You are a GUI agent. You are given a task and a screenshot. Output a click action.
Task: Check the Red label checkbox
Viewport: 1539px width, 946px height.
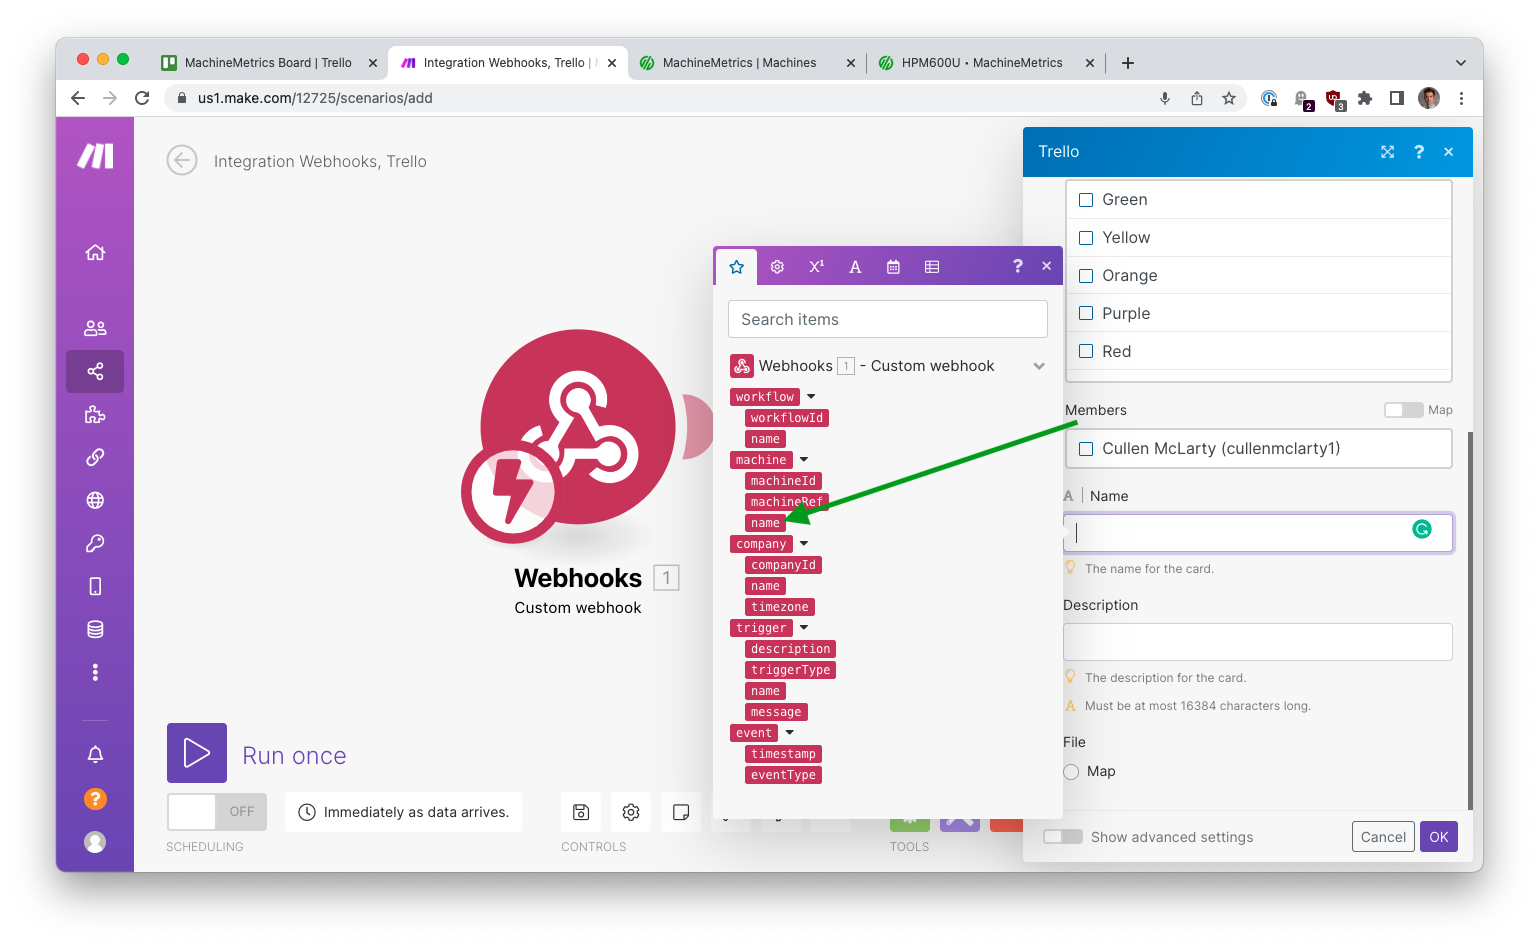pos(1086,352)
